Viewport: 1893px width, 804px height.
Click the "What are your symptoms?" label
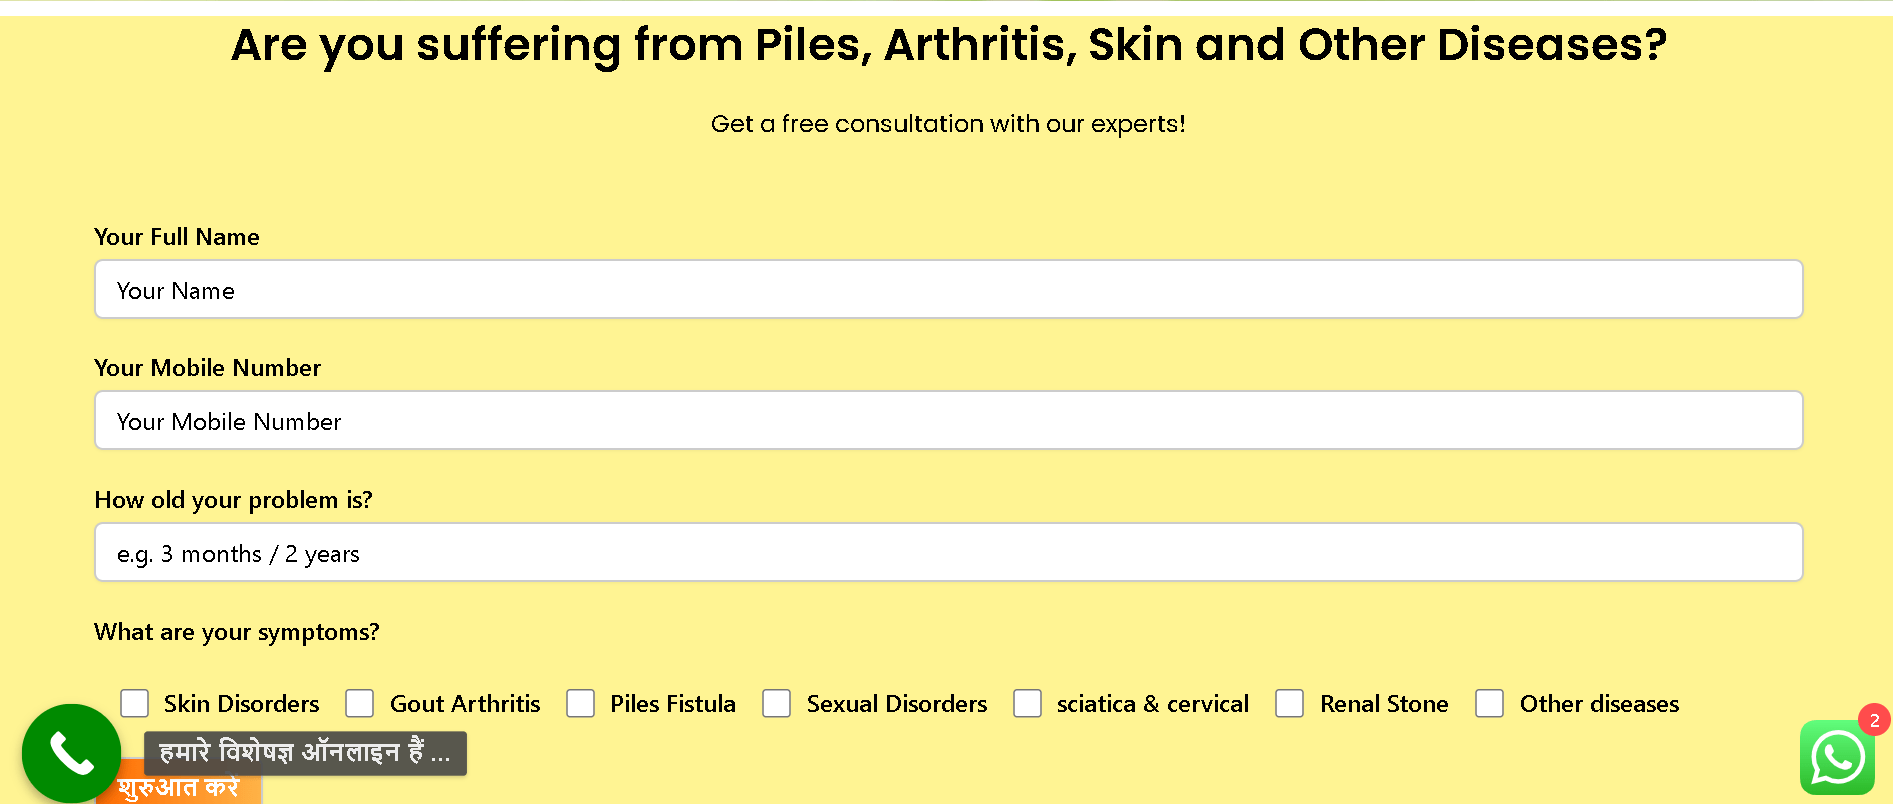coord(237,632)
